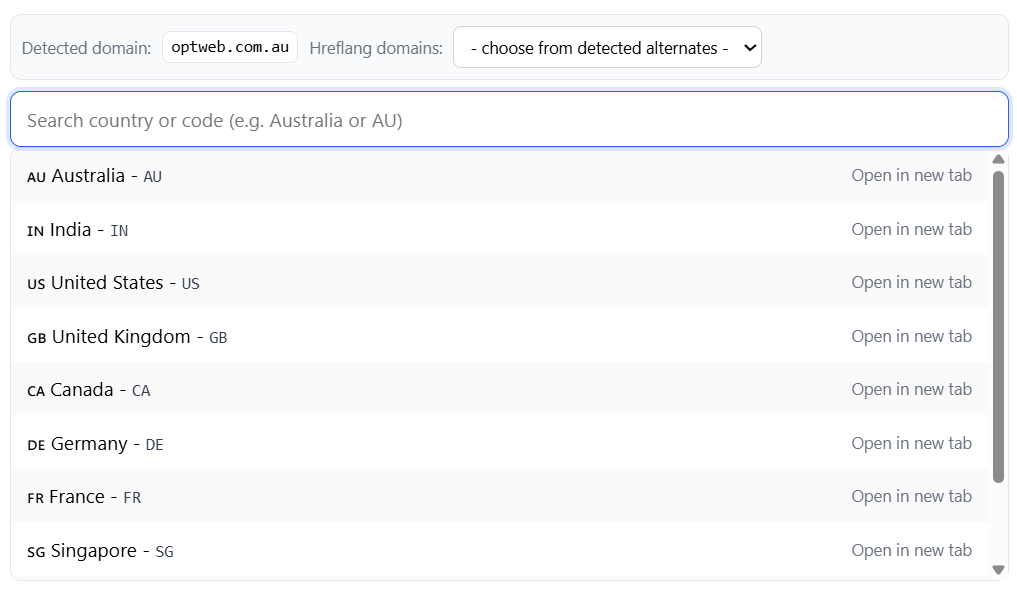The image size is (1017, 599).
Task: Click the US badge next to United States
Action: pos(35,284)
